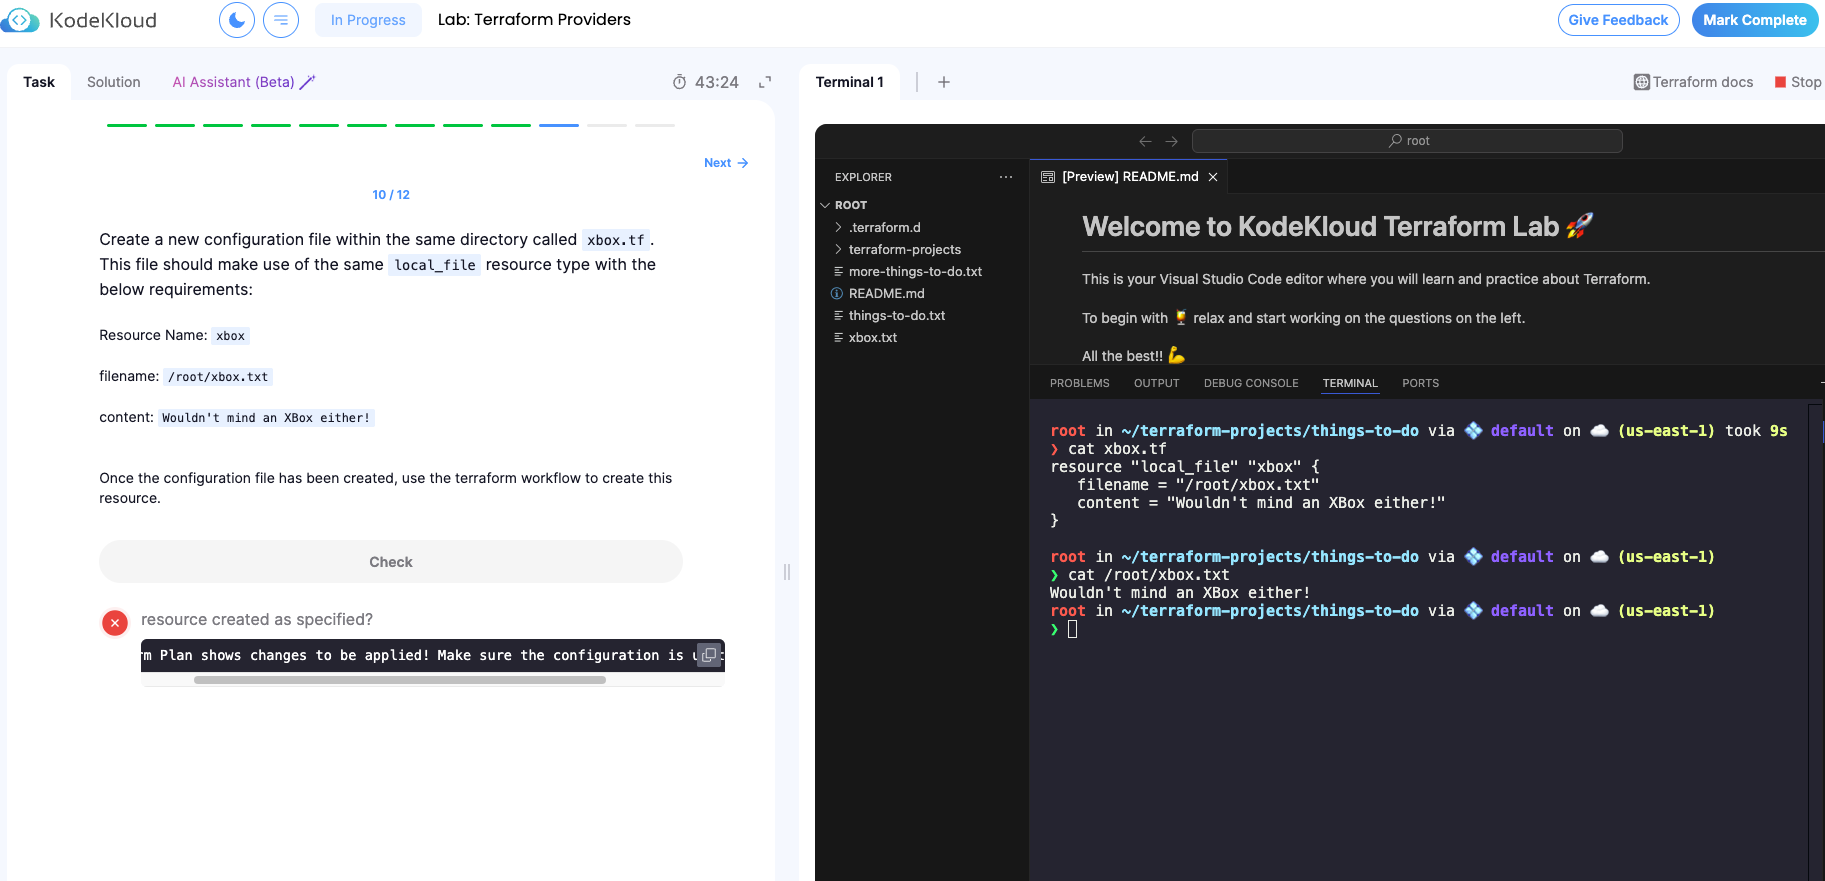Open Explorer more actions ellipsis

click(x=1005, y=177)
